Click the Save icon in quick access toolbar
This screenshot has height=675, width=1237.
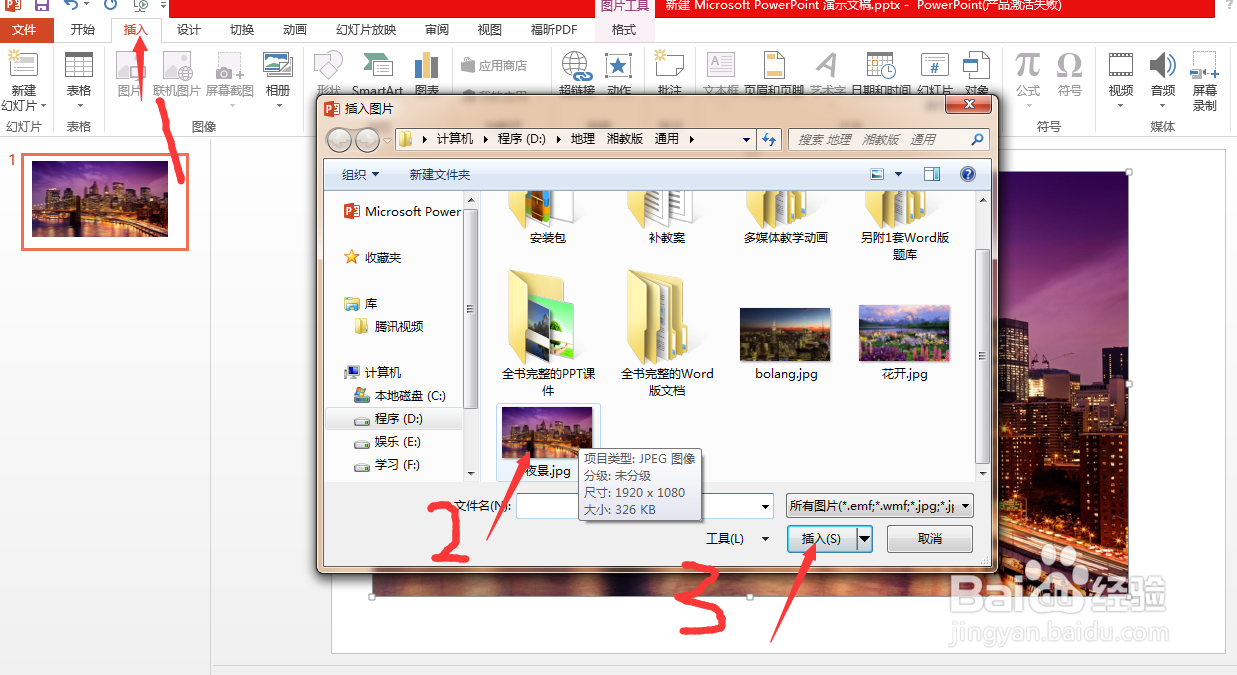point(42,5)
